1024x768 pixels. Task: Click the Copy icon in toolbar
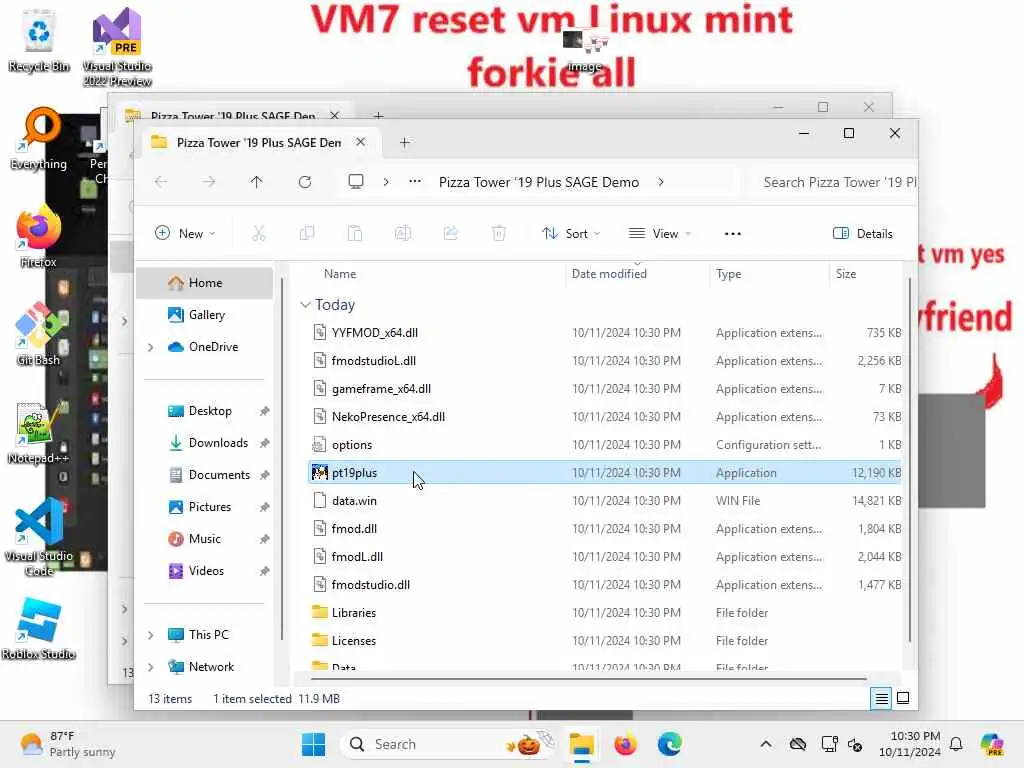(x=307, y=233)
